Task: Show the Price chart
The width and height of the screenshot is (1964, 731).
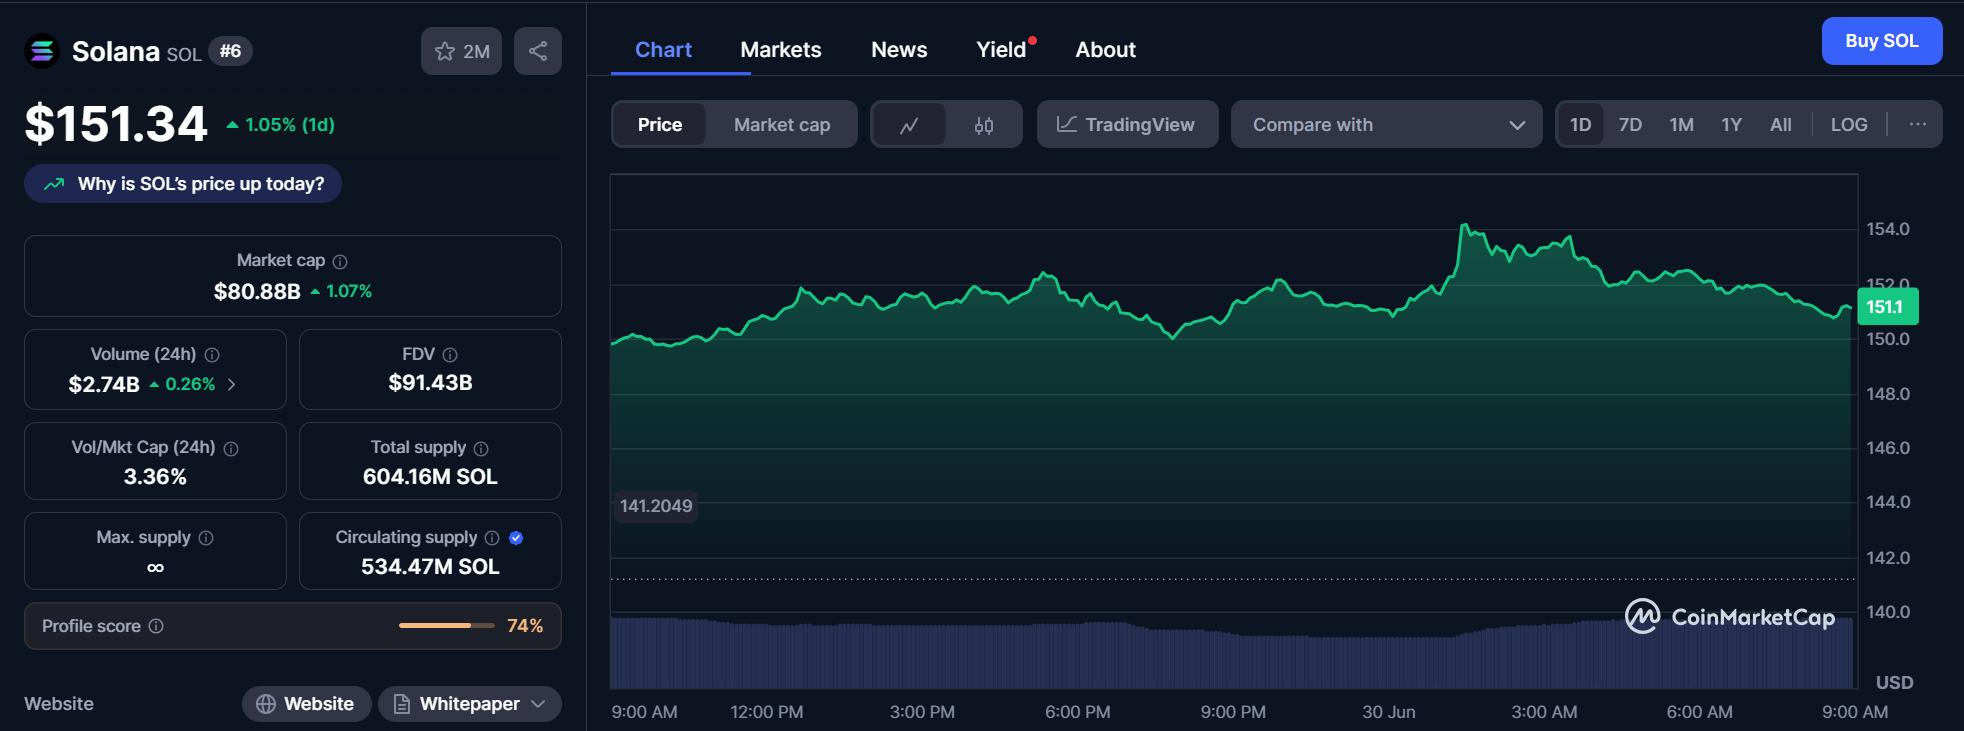Action: tap(660, 125)
